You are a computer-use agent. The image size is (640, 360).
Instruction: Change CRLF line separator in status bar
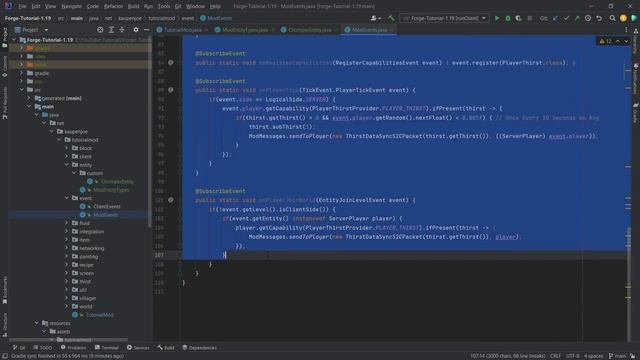pyautogui.click(x=556, y=356)
